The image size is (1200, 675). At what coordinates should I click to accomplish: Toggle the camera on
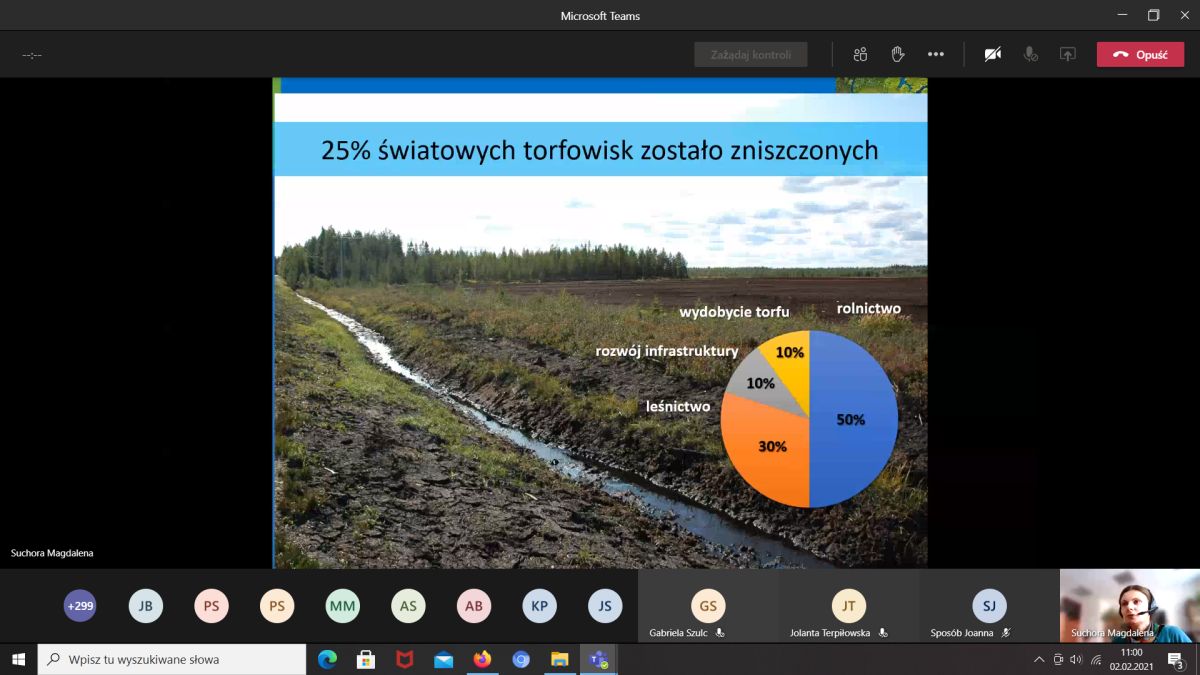992,55
